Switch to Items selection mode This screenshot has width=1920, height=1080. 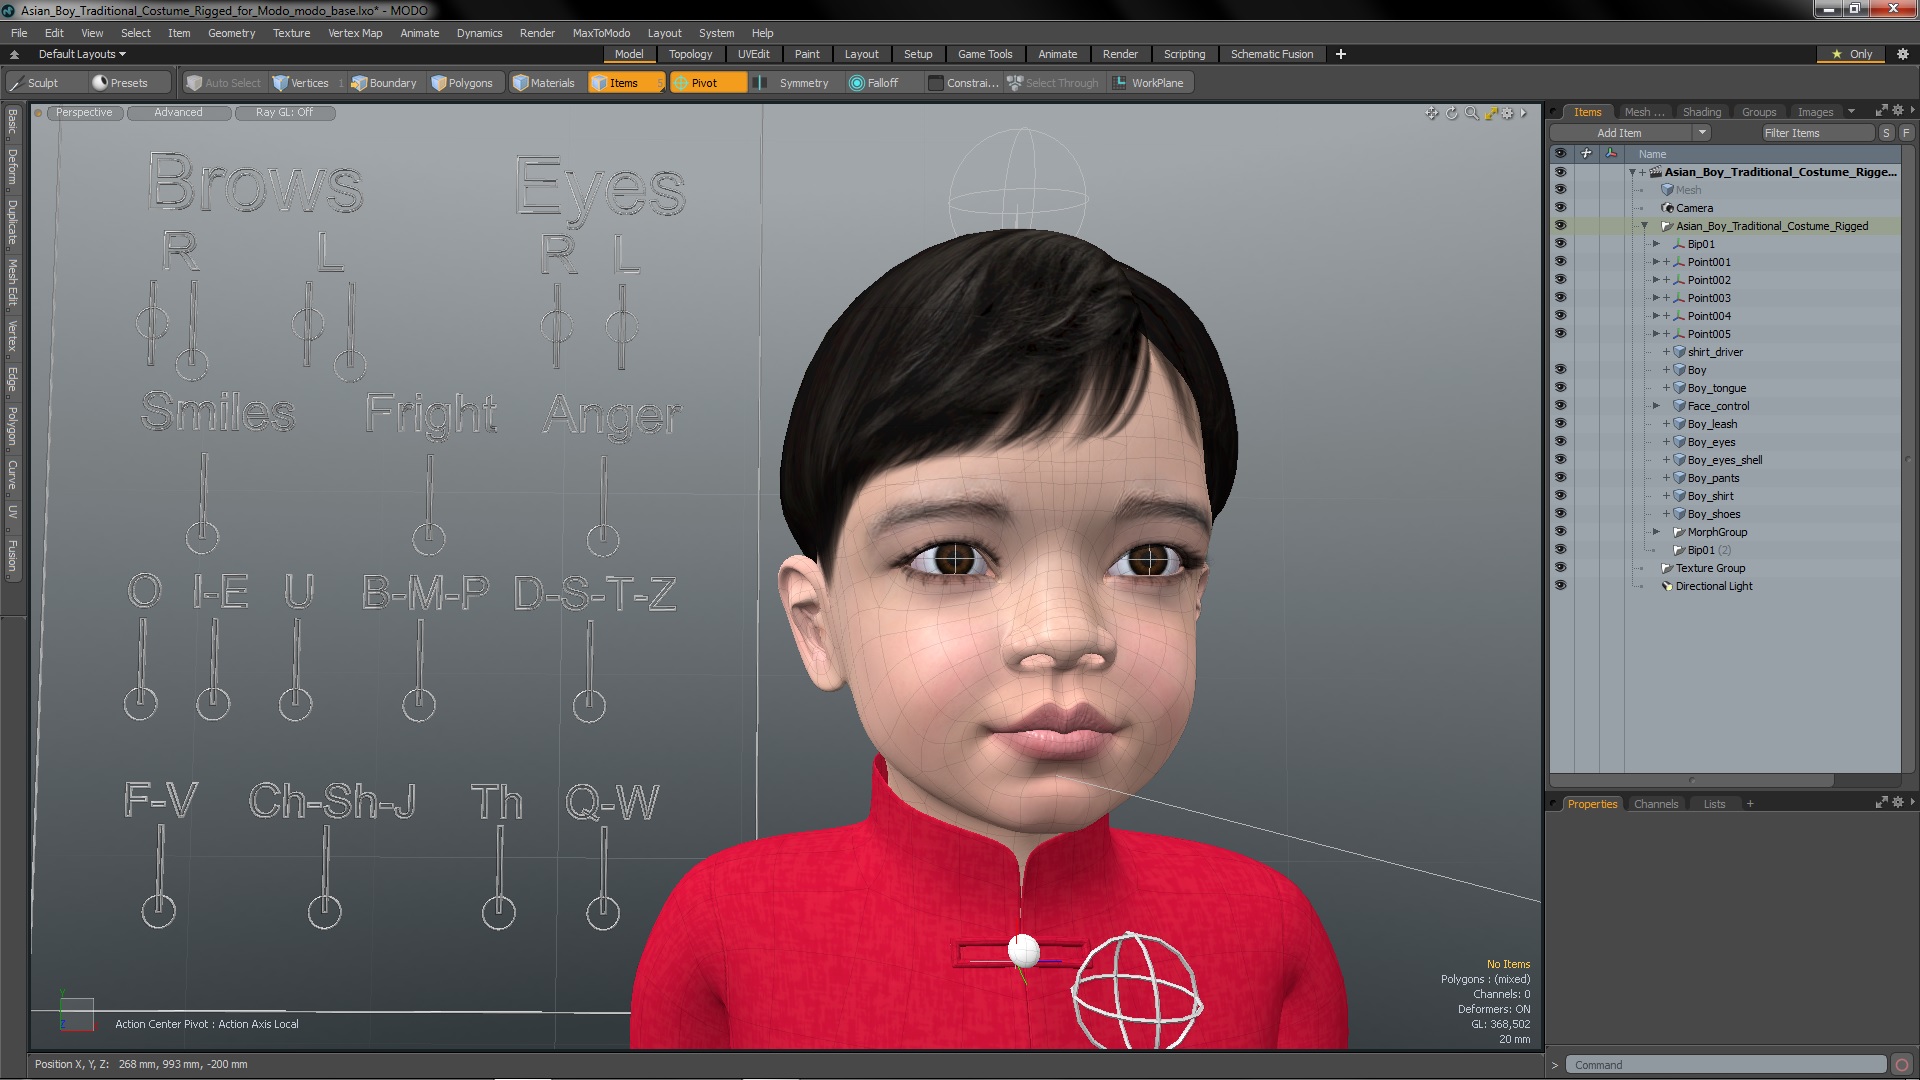point(625,83)
